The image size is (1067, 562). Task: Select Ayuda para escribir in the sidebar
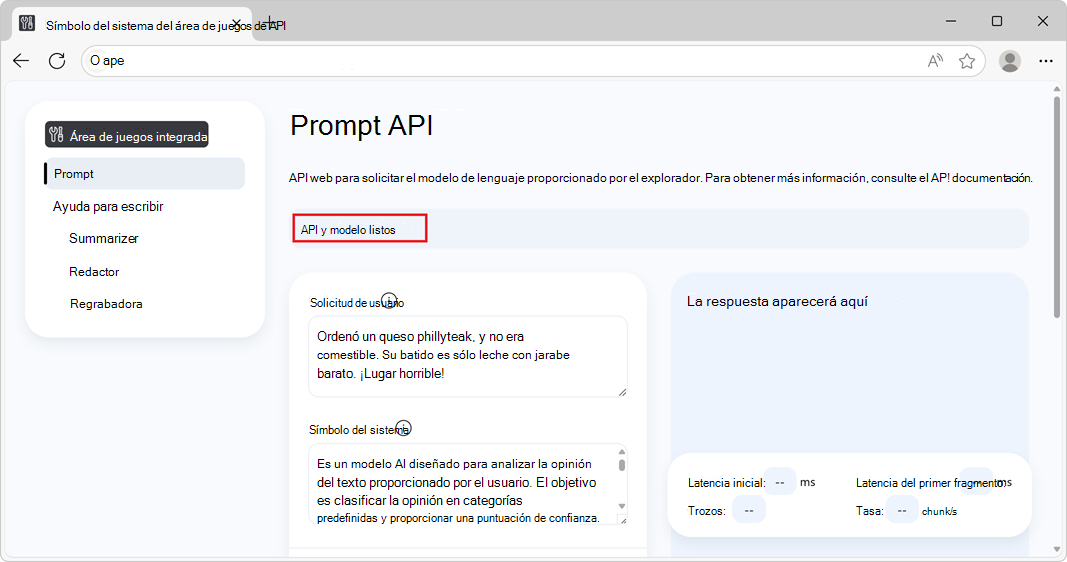[108, 206]
